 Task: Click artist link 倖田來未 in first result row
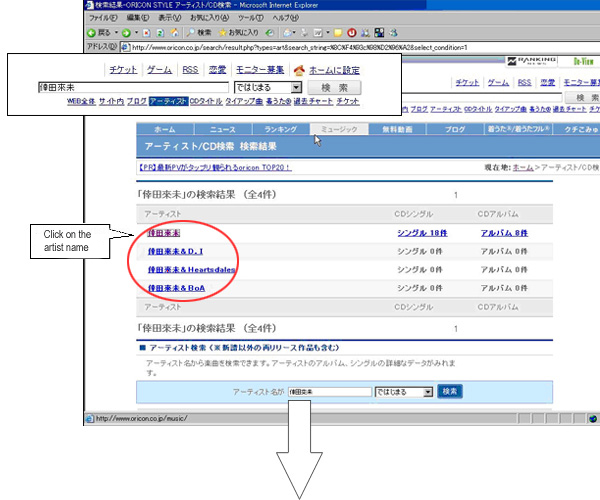point(164,233)
